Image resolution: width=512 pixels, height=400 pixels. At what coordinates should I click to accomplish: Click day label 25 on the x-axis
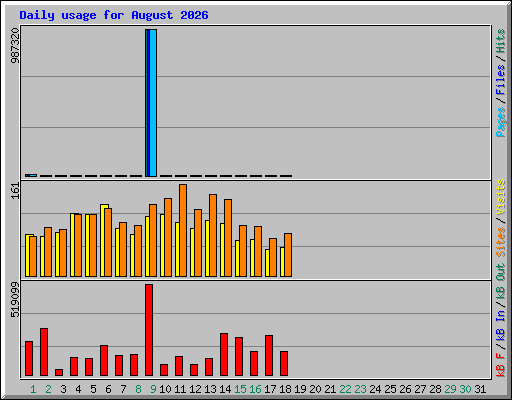click(390, 389)
